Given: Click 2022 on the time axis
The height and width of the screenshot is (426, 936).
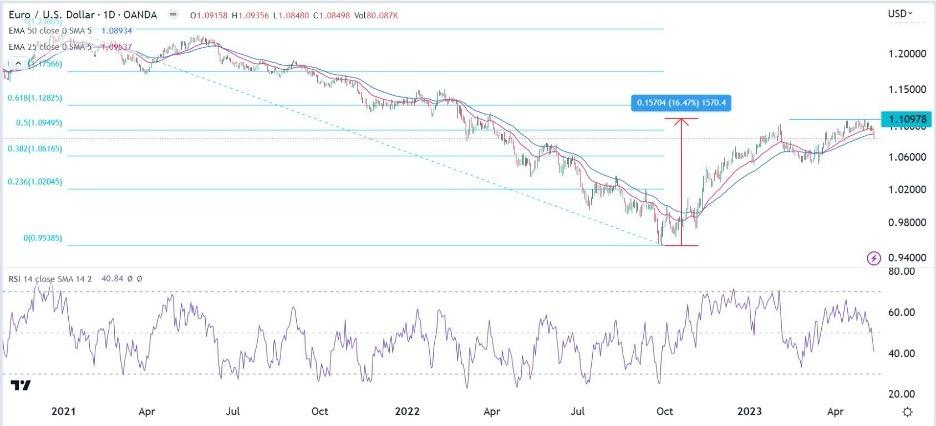Looking at the screenshot, I should point(406,411).
